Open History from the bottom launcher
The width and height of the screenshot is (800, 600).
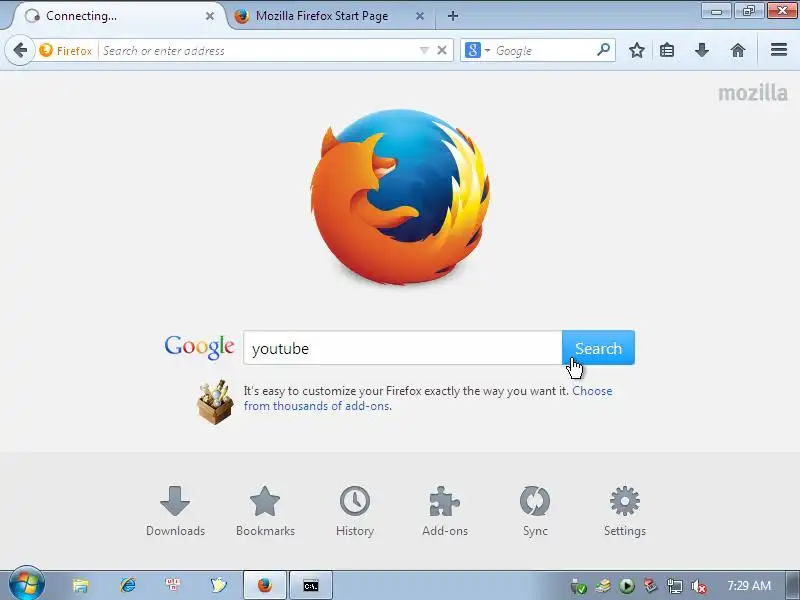click(x=355, y=511)
